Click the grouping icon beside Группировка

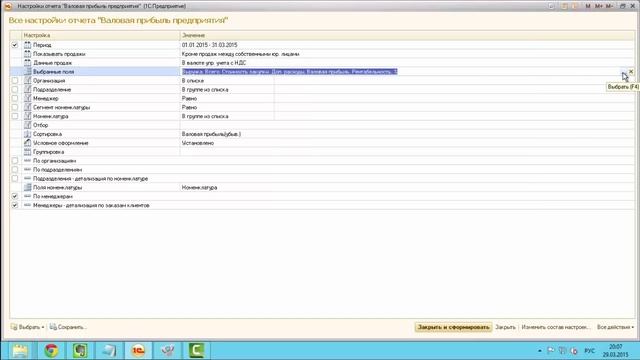(x=27, y=152)
